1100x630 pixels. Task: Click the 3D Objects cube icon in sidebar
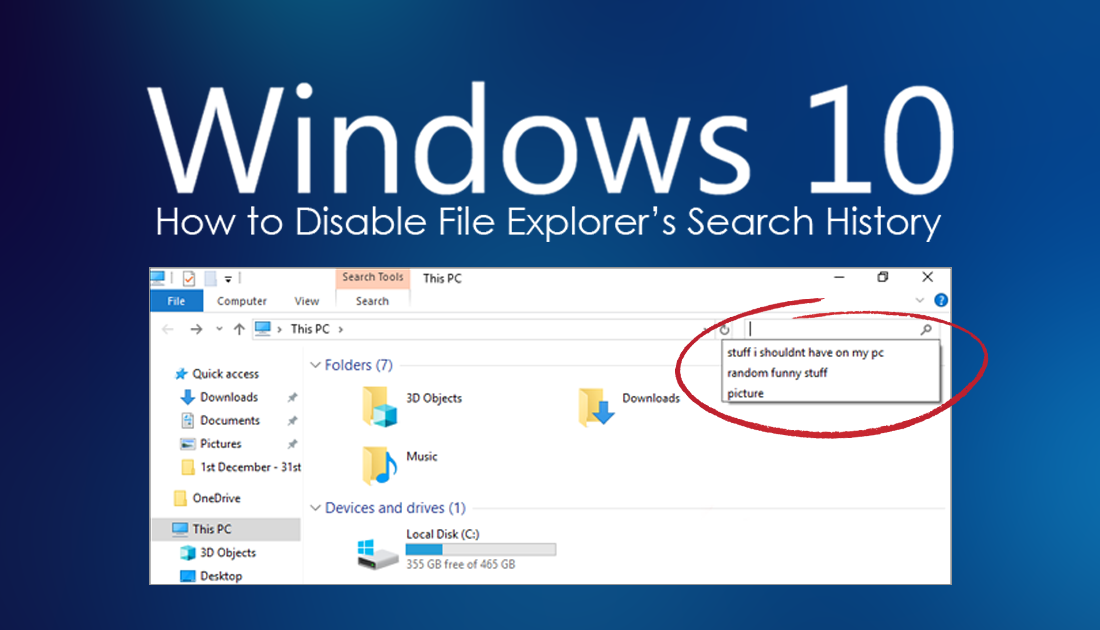187,553
